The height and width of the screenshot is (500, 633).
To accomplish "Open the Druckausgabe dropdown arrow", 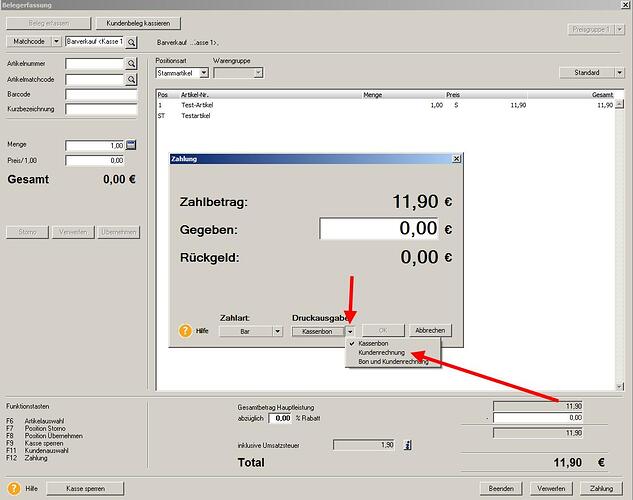I will tap(350, 331).
